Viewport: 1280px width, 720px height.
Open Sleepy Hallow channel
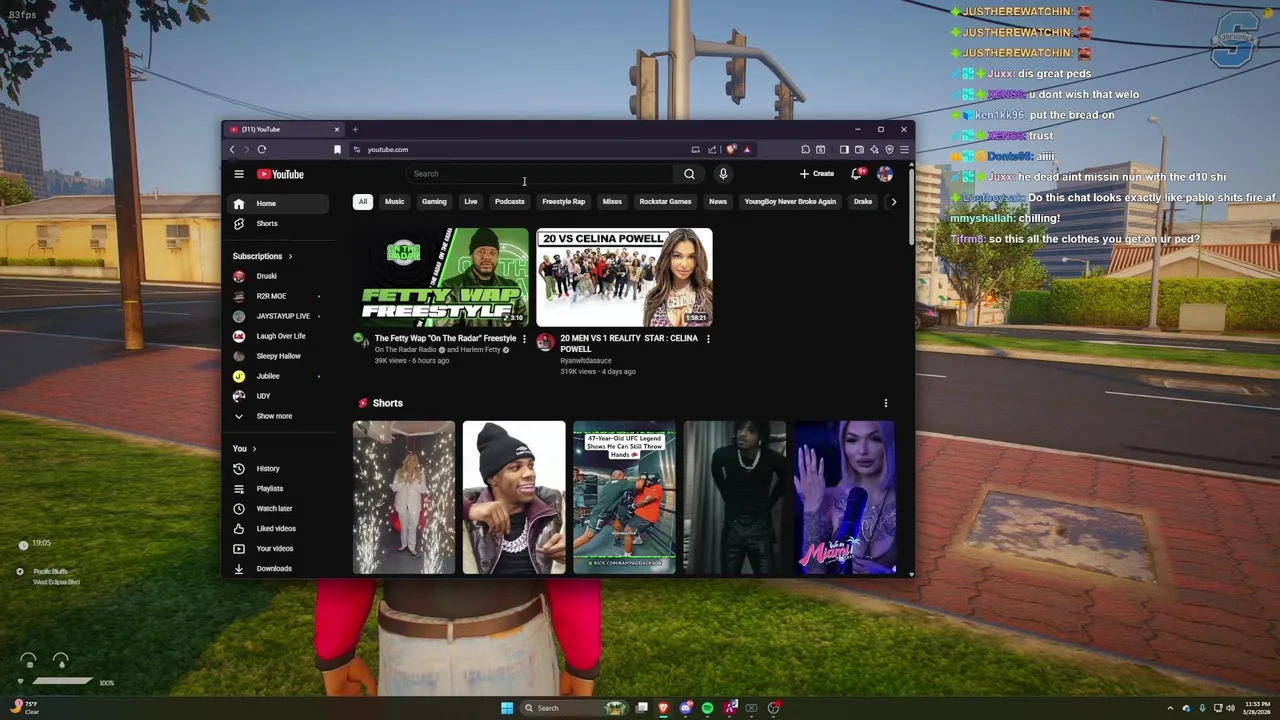point(279,356)
